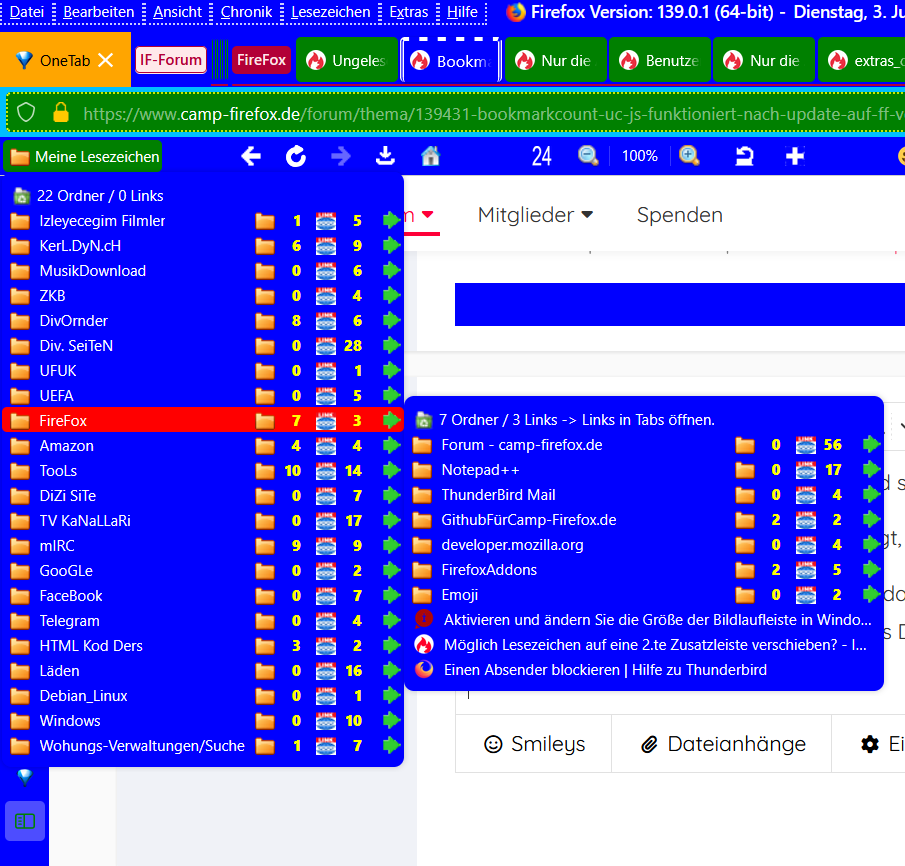Switch to the IF-Forum tab

point(171,60)
